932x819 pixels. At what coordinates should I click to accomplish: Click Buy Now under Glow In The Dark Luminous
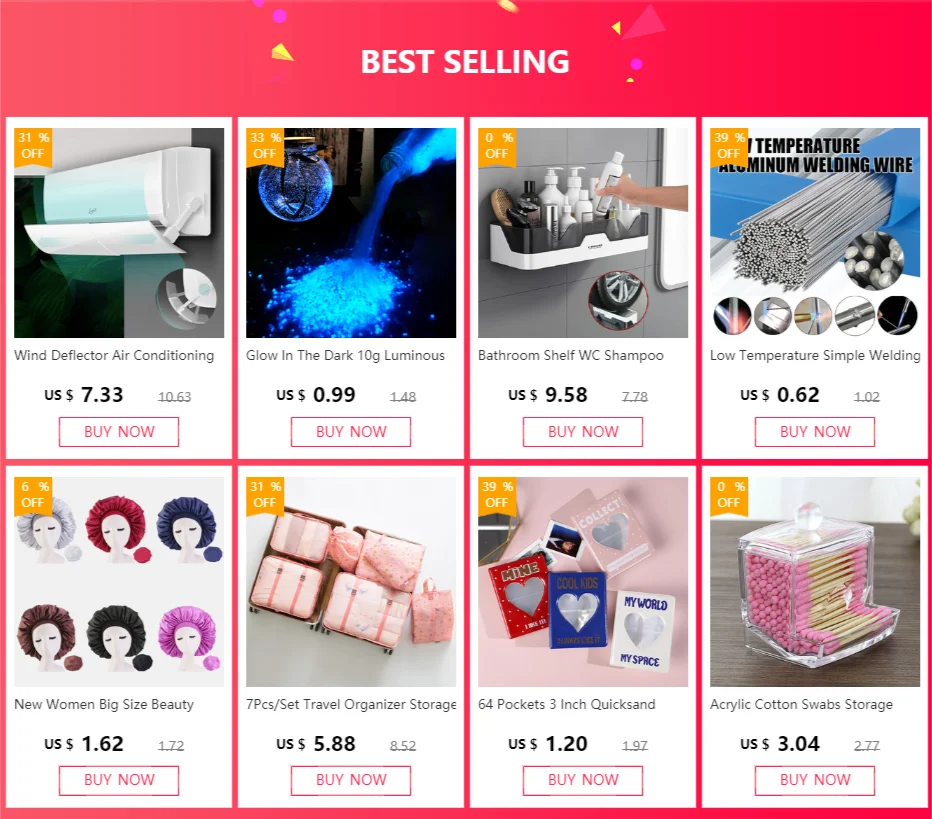pyautogui.click(x=351, y=431)
